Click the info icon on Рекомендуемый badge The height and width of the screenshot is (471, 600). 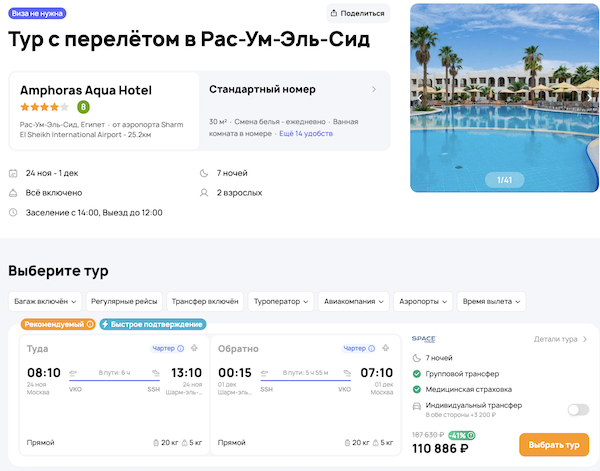point(89,324)
